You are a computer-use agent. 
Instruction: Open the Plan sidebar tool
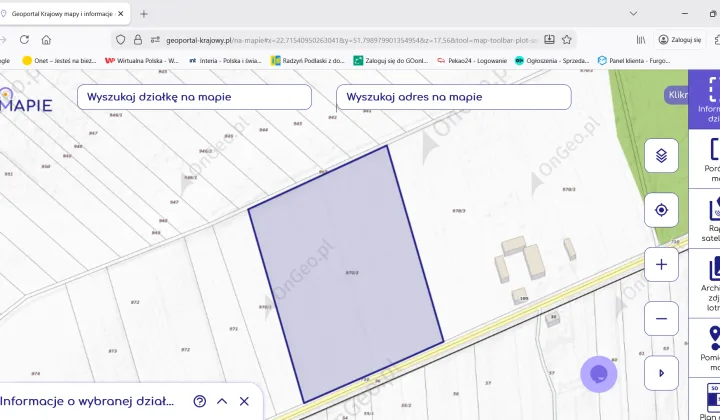pyautogui.click(x=706, y=399)
